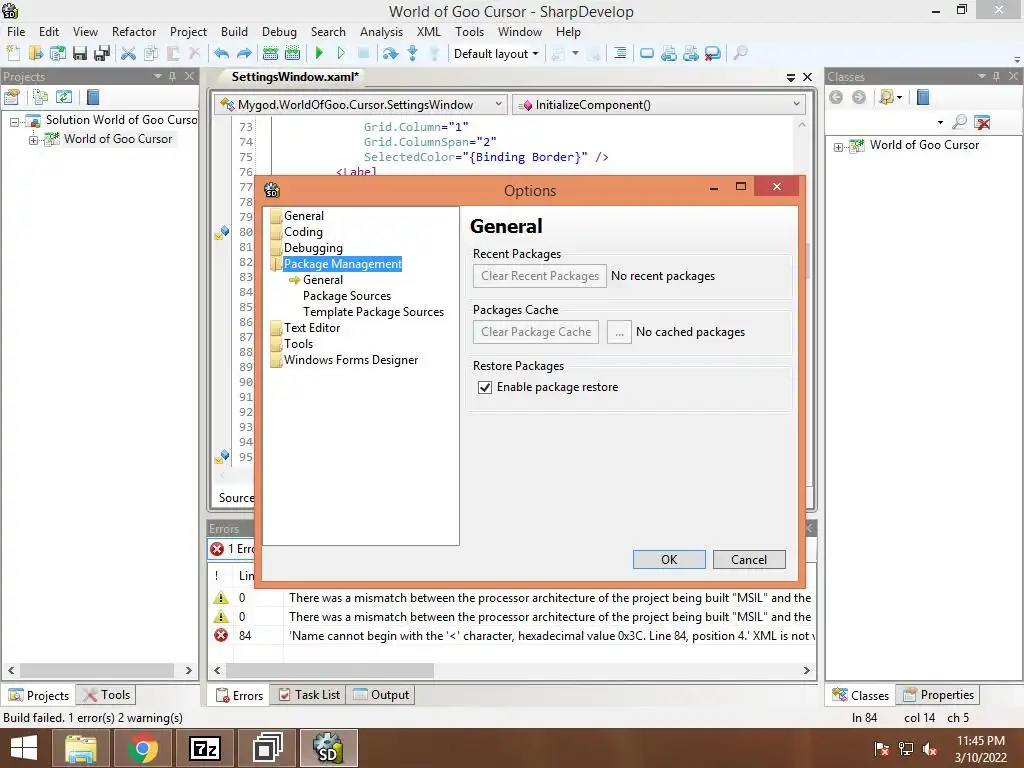Click the Save All double-floppy icon

[x=102, y=54]
